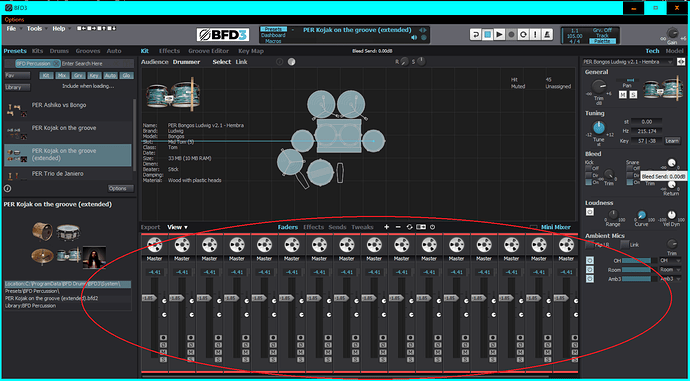
Task: Open the Tools menu dropdown
Action: (x=37, y=29)
